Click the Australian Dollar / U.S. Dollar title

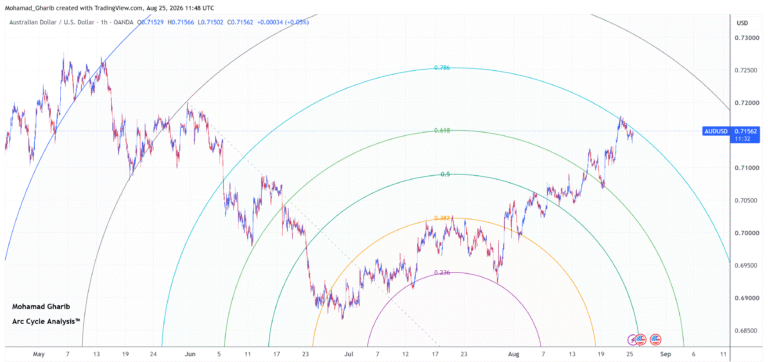51,23
